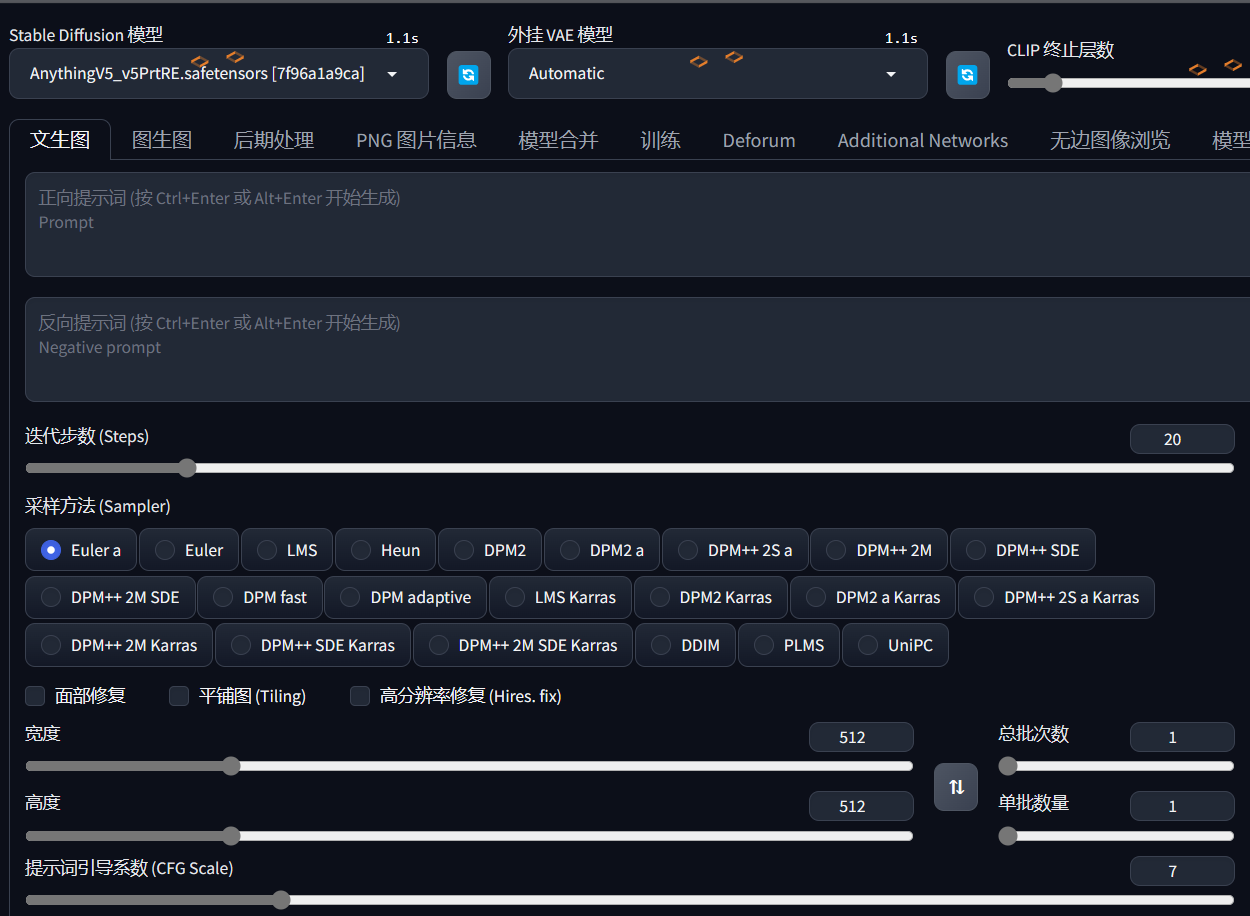Image resolution: width=1250 pixels, height=916 pixels.
Task: Click the "外挂 VAE 模型" label text
Action: point(560,35)
